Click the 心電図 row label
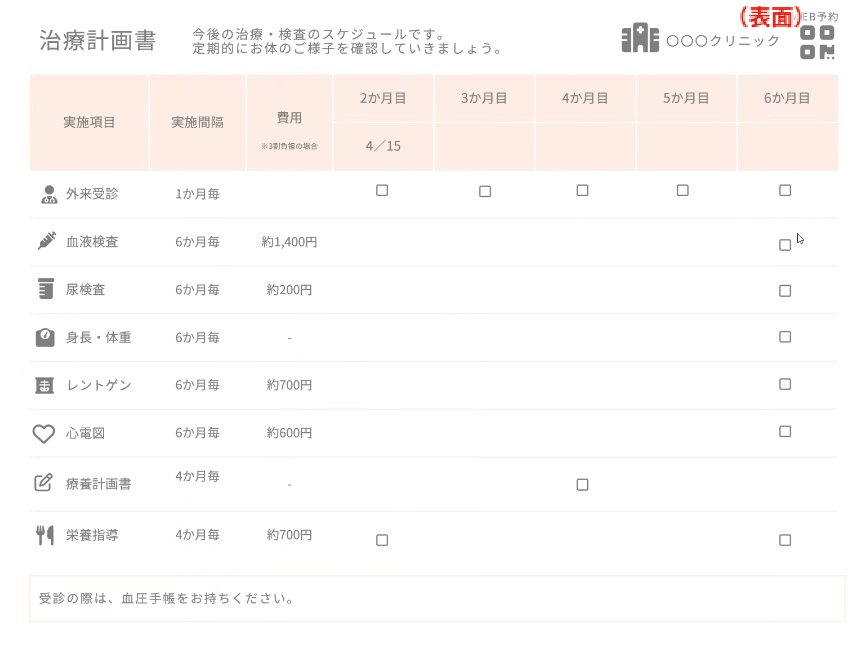The image size is (856, 645). [x=85, y=434]
